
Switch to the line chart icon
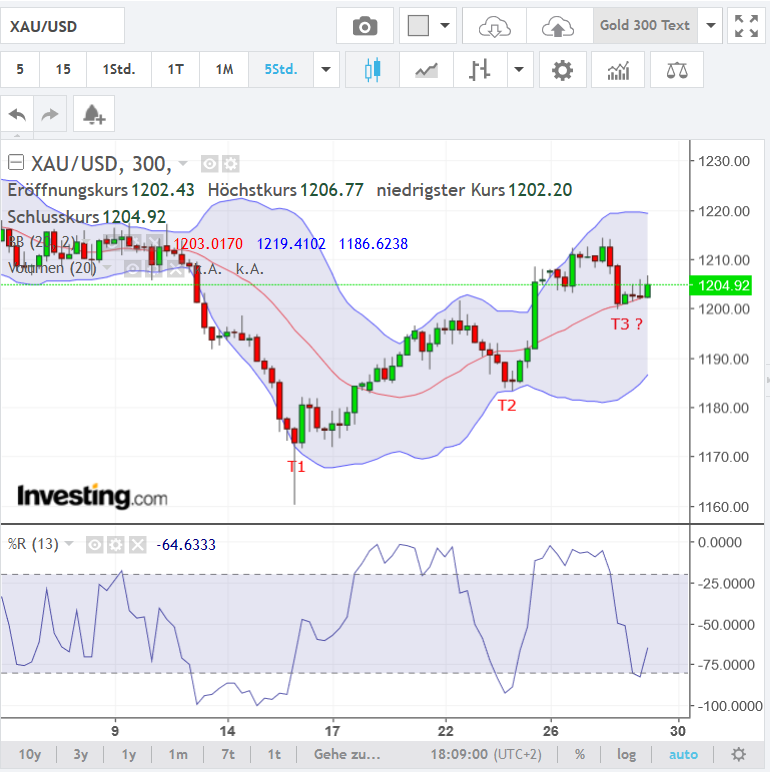[427, 70]
